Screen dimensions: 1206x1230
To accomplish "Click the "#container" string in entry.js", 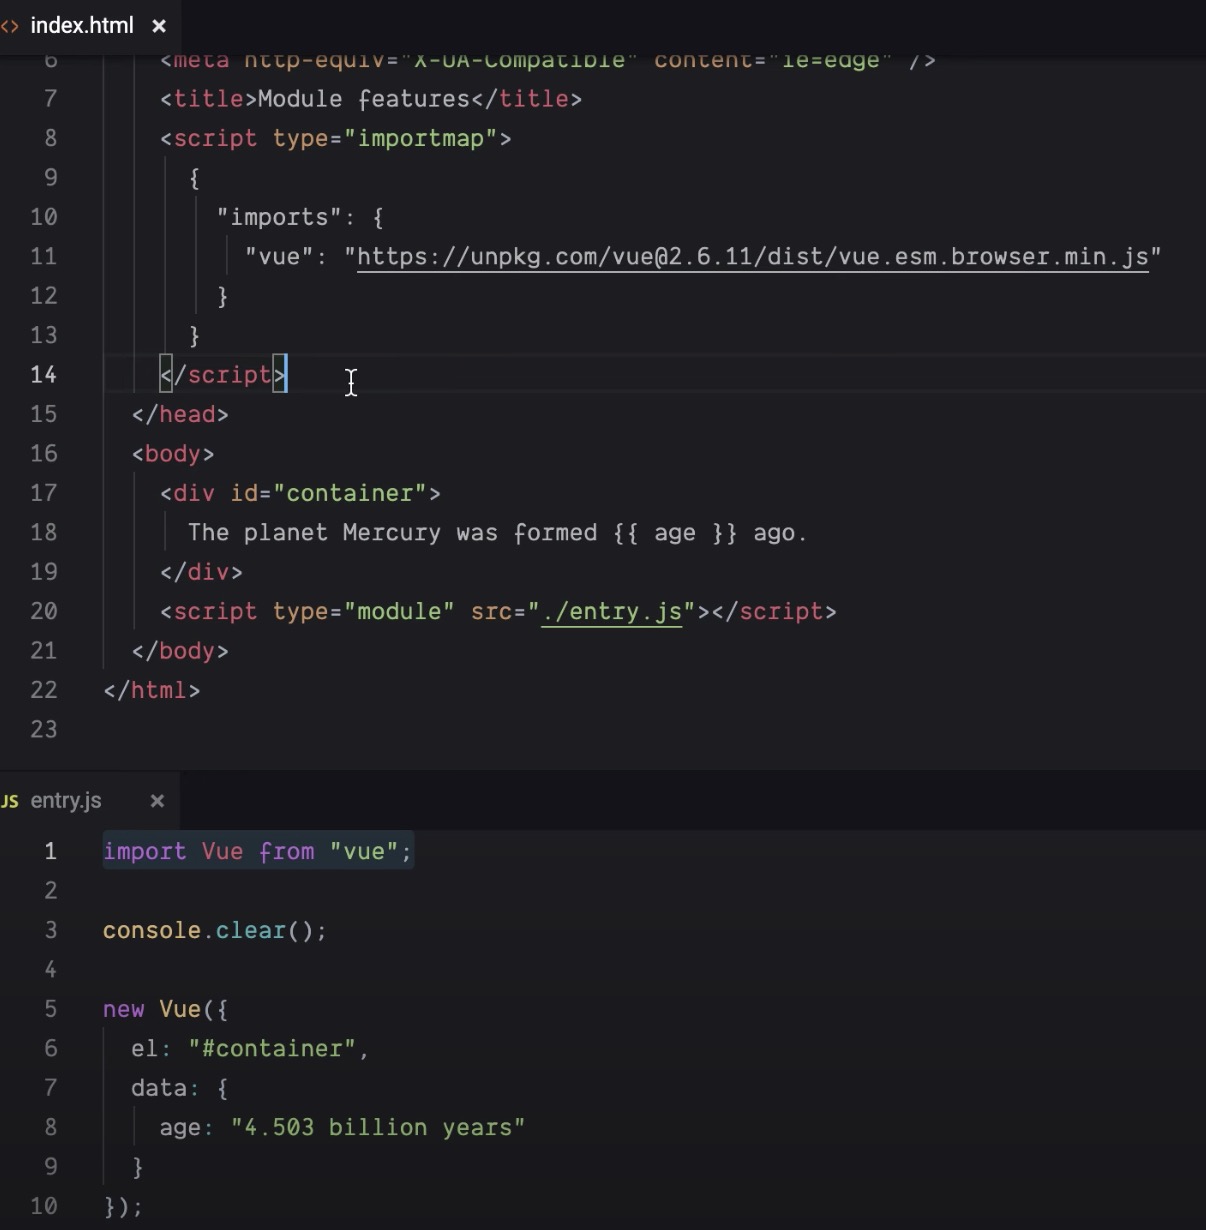I will (272, 1048).
